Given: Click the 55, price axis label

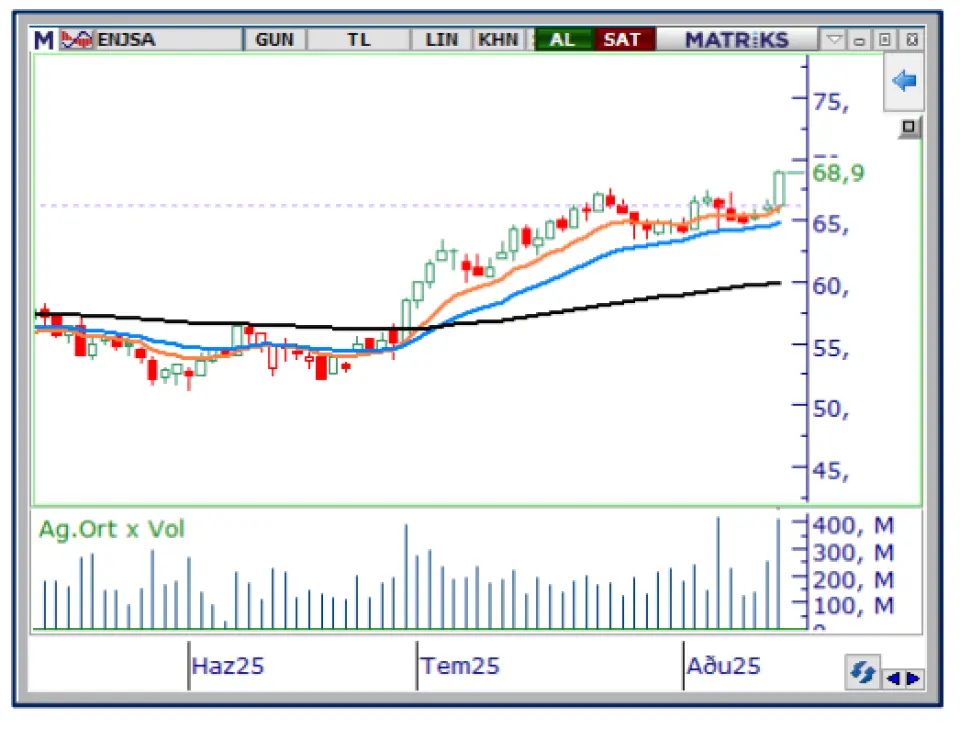Looking at the screenshot, I should [831, 348].
